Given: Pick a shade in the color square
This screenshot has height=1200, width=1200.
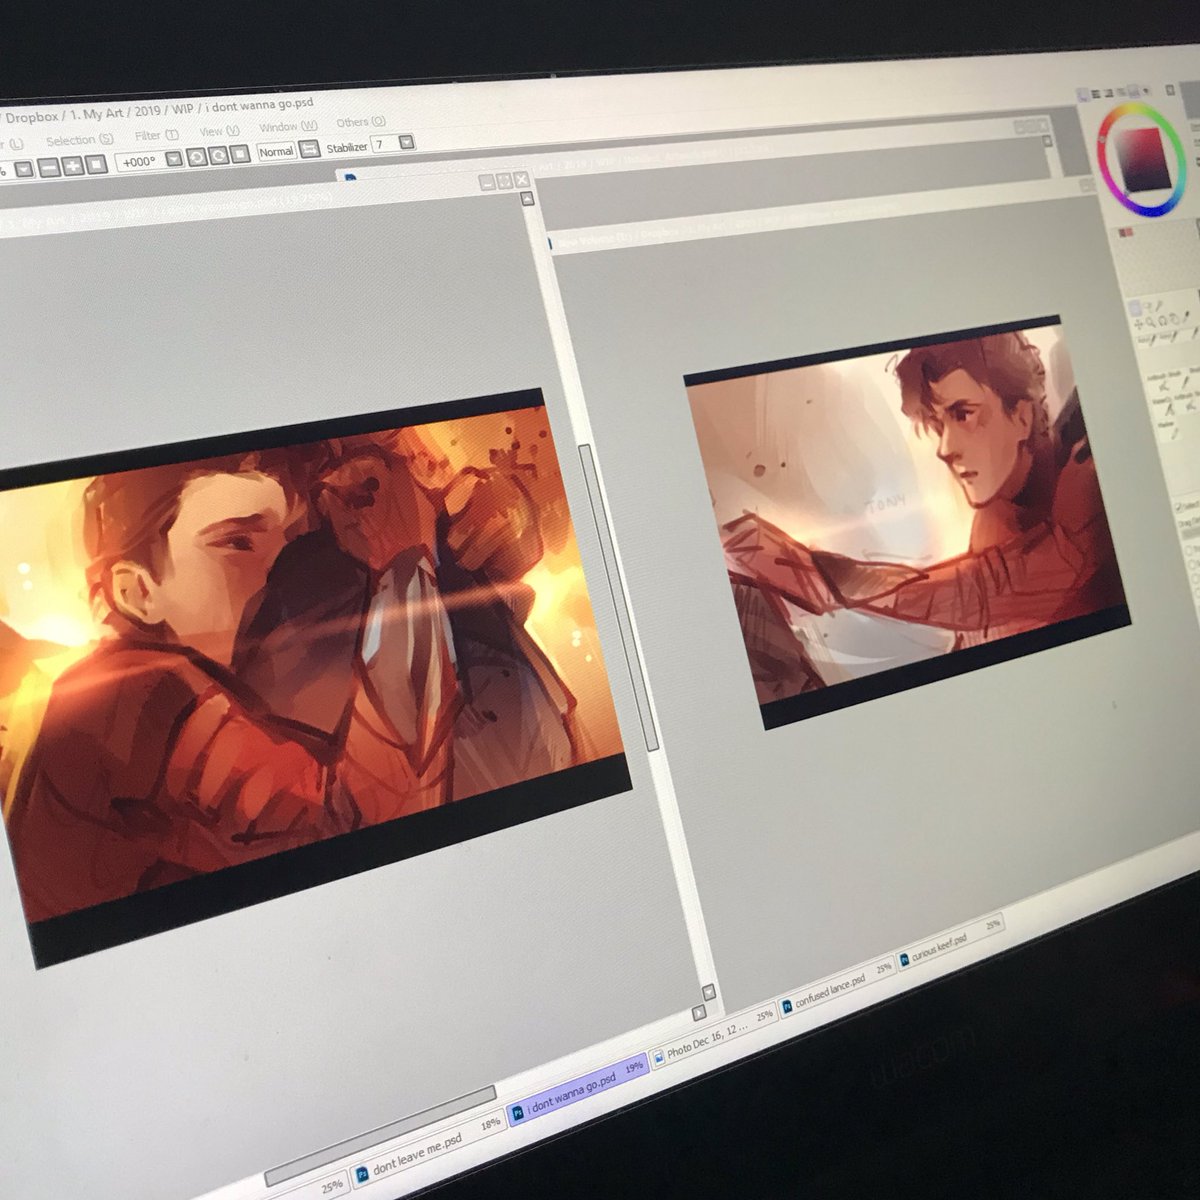Looking at the screenshot, I should (x=1144, y=160).
